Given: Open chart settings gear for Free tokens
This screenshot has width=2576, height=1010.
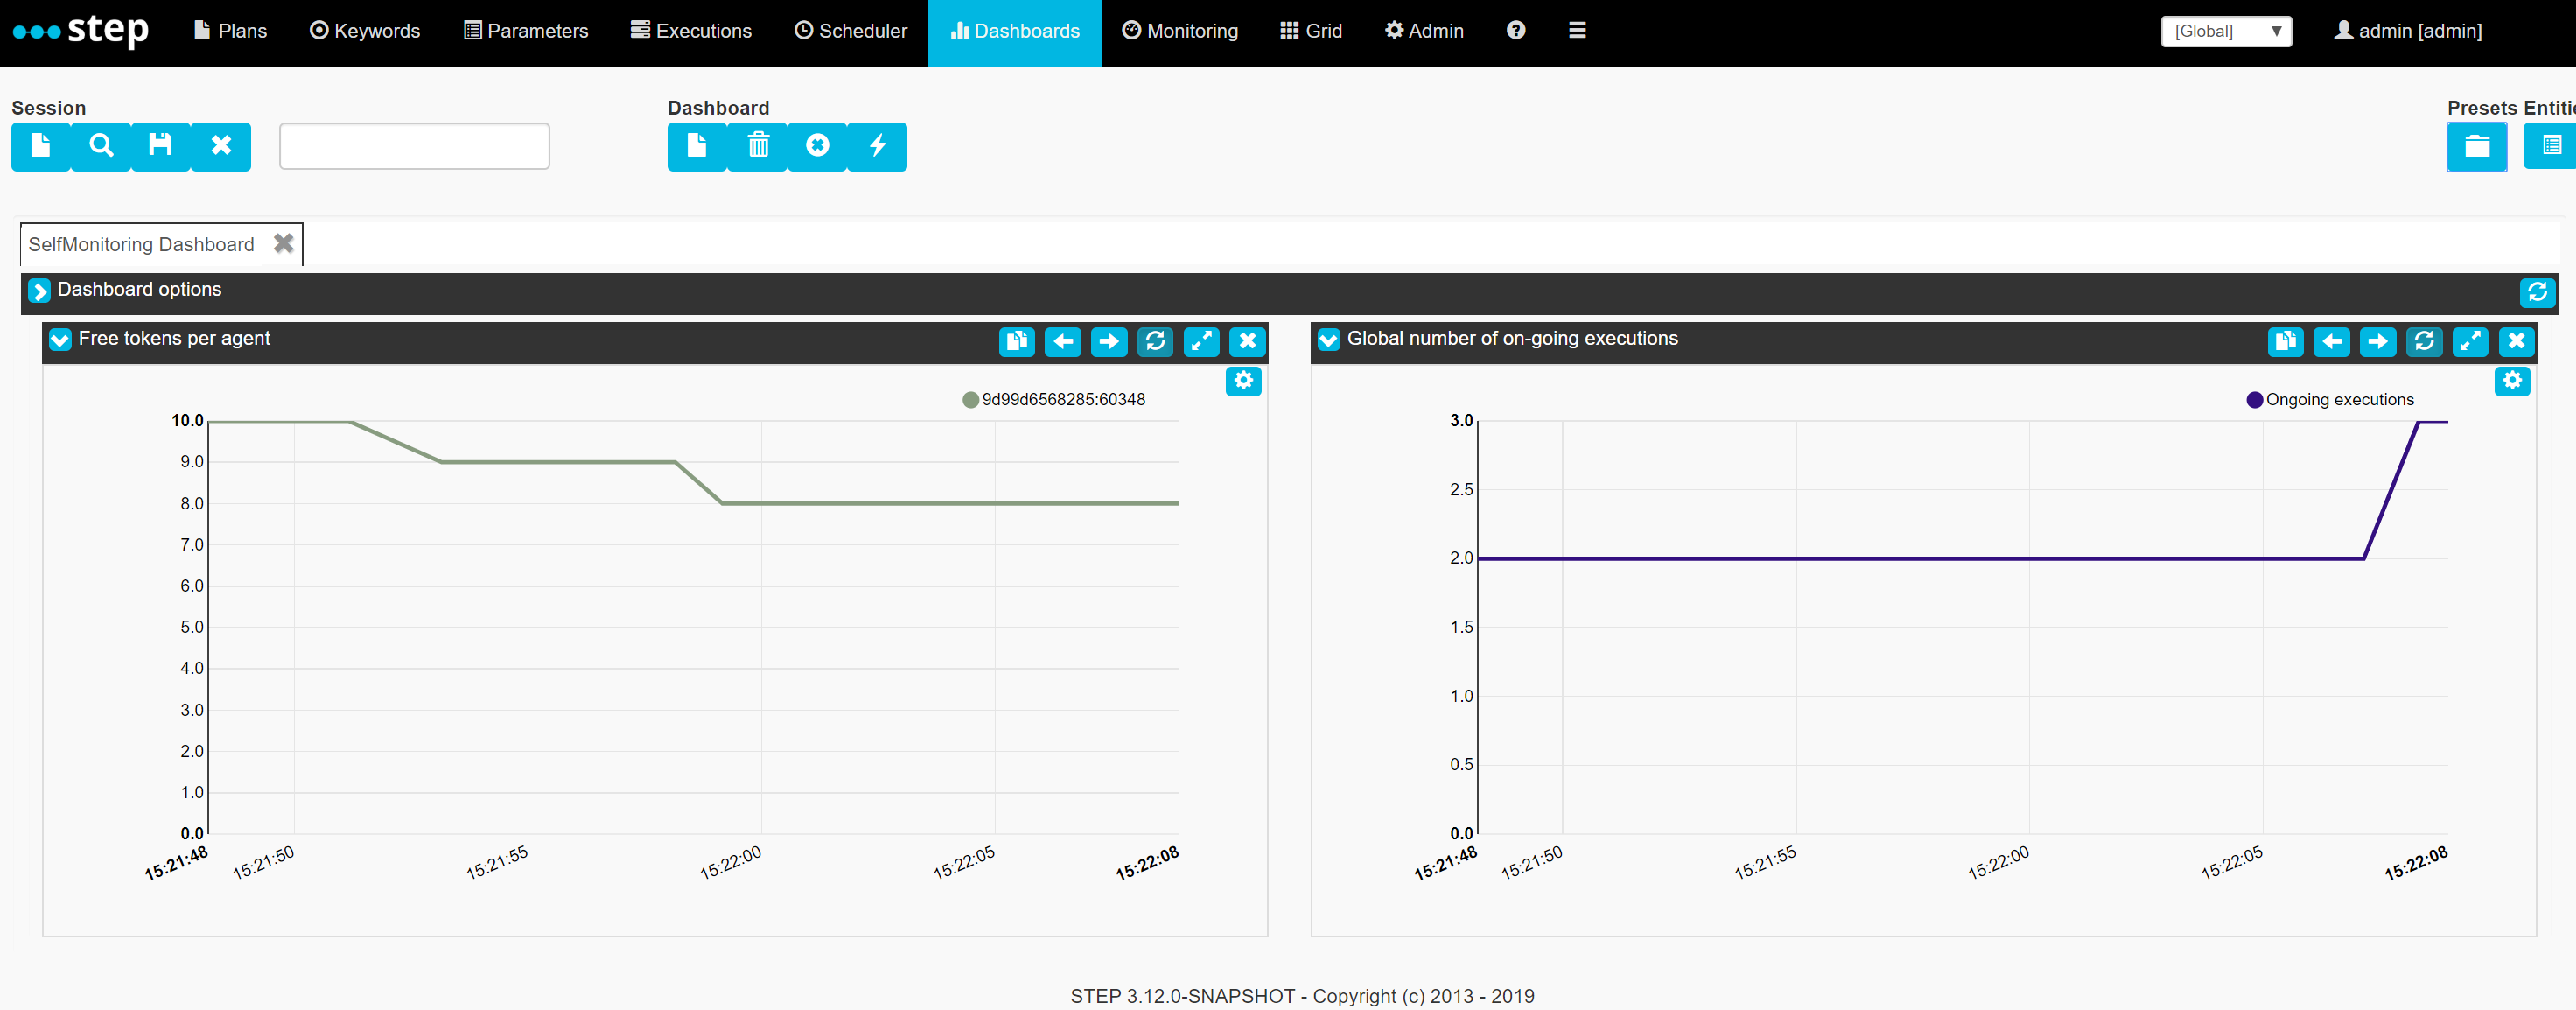Looking at the screenshot, I should pyautogui.click(x=1243, y=380).
